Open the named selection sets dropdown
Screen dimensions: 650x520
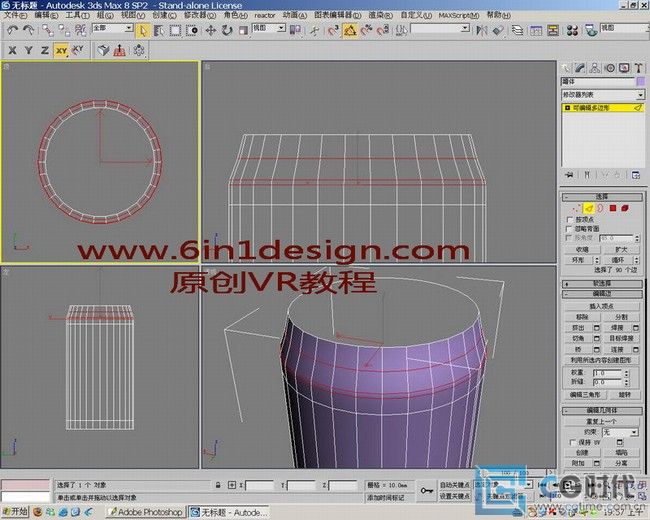(440, 28)
